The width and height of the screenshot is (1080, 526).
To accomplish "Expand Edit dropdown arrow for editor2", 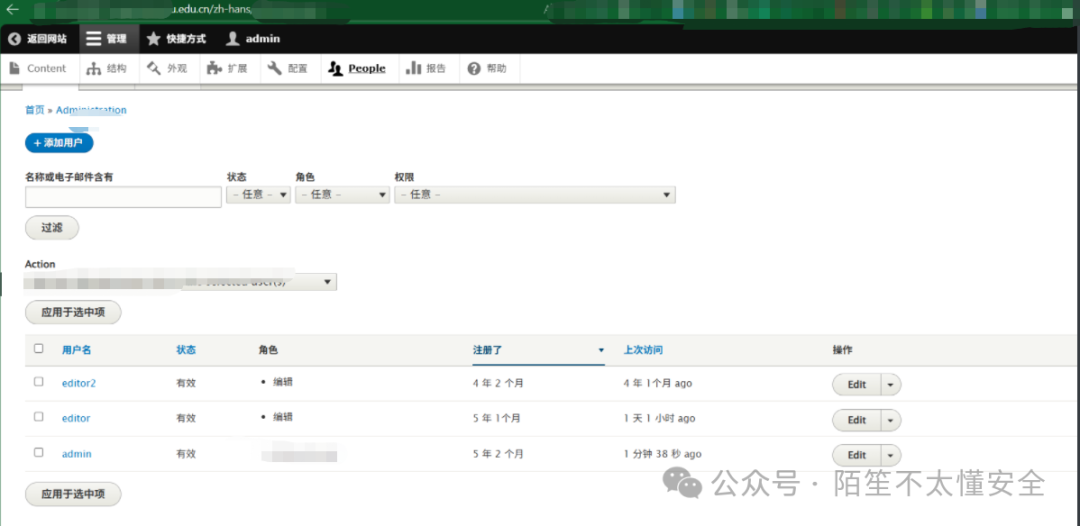I will (x=891, y=385).
